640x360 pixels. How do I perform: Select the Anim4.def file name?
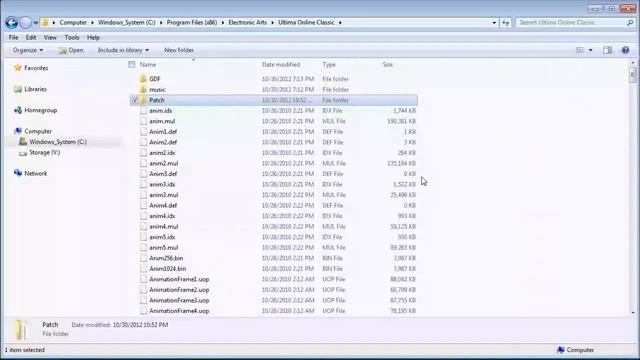pos(163,206)
